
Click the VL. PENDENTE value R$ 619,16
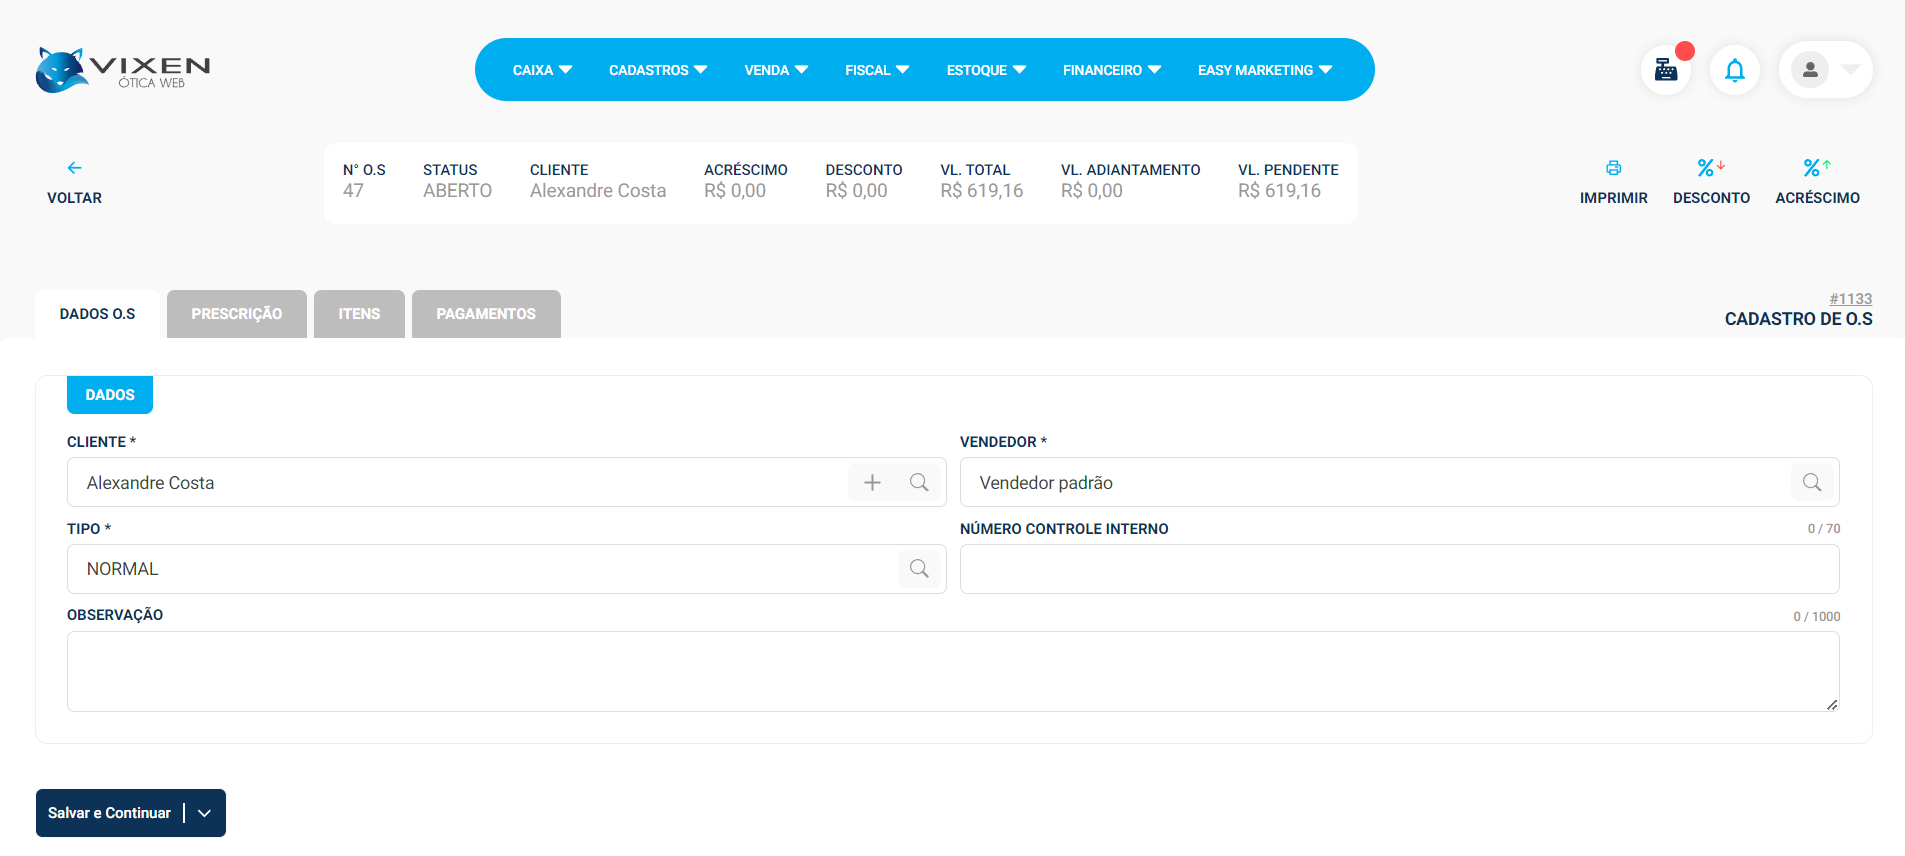pos(1279,191)
